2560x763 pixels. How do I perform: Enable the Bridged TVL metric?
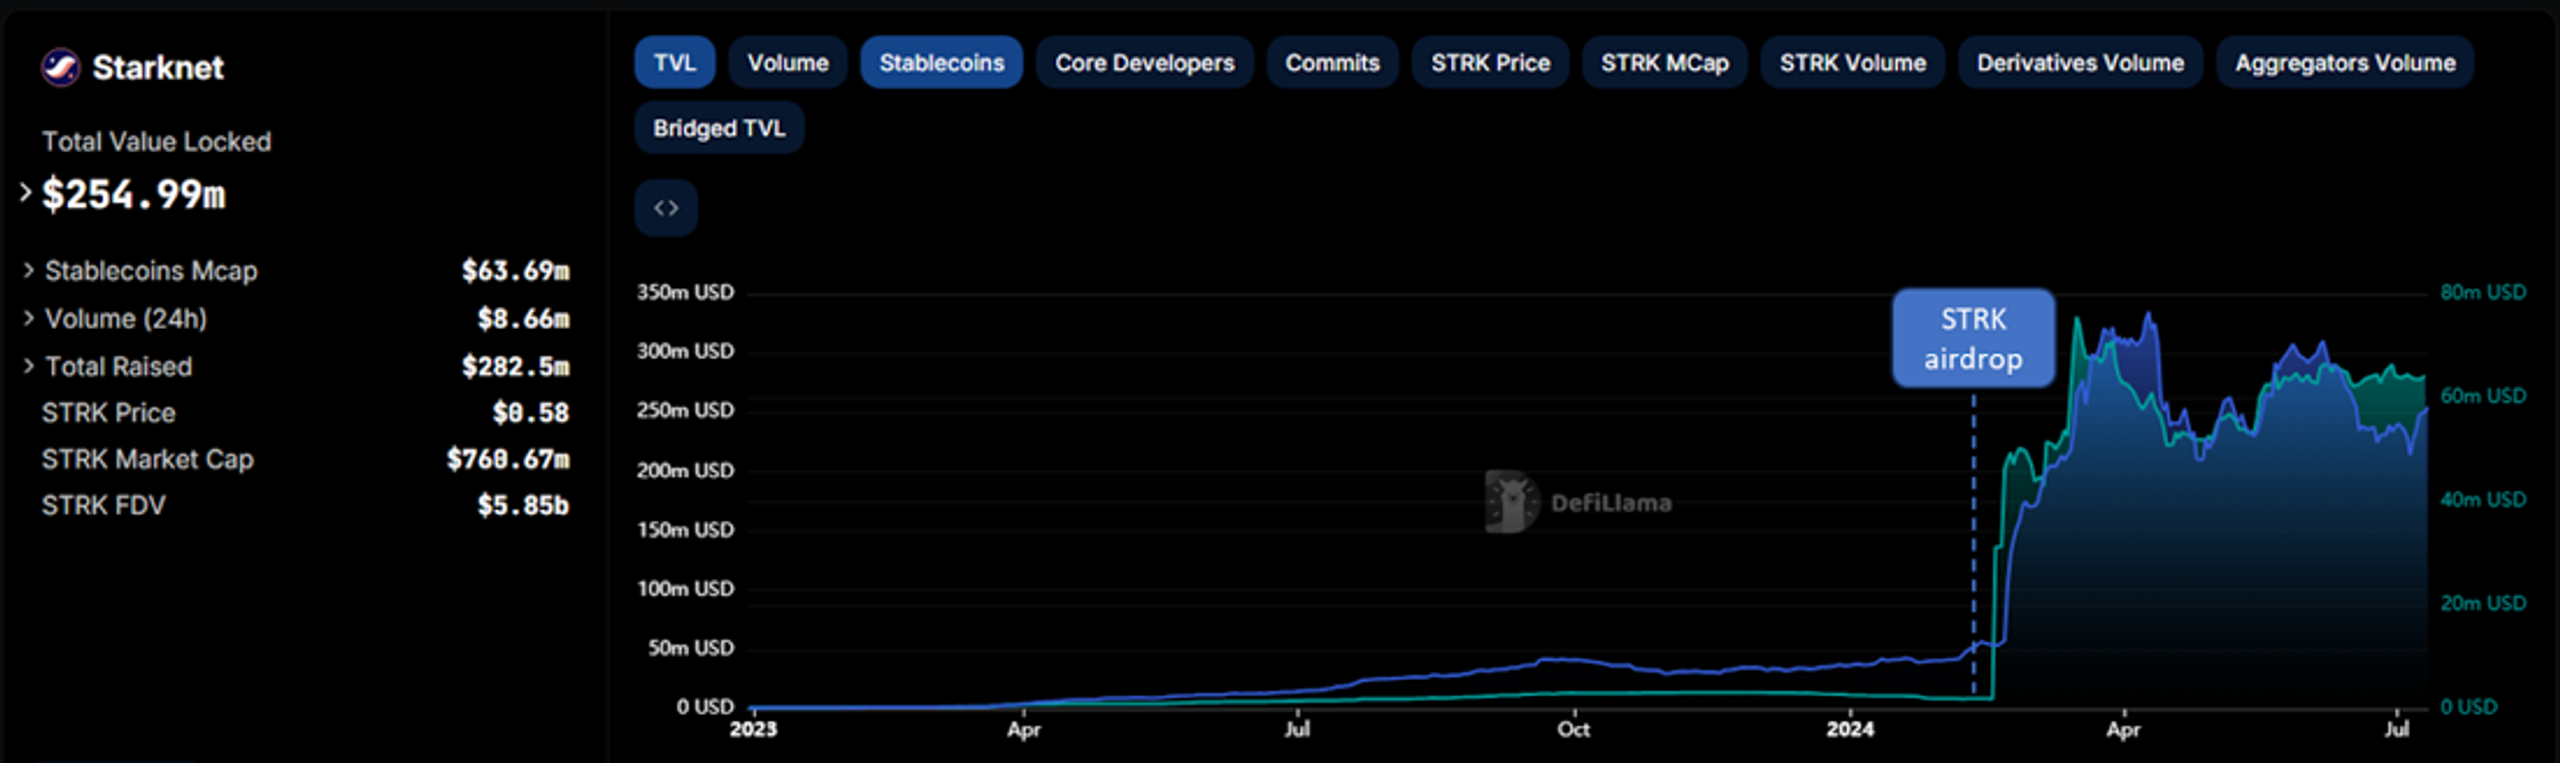tap(720, 128)
